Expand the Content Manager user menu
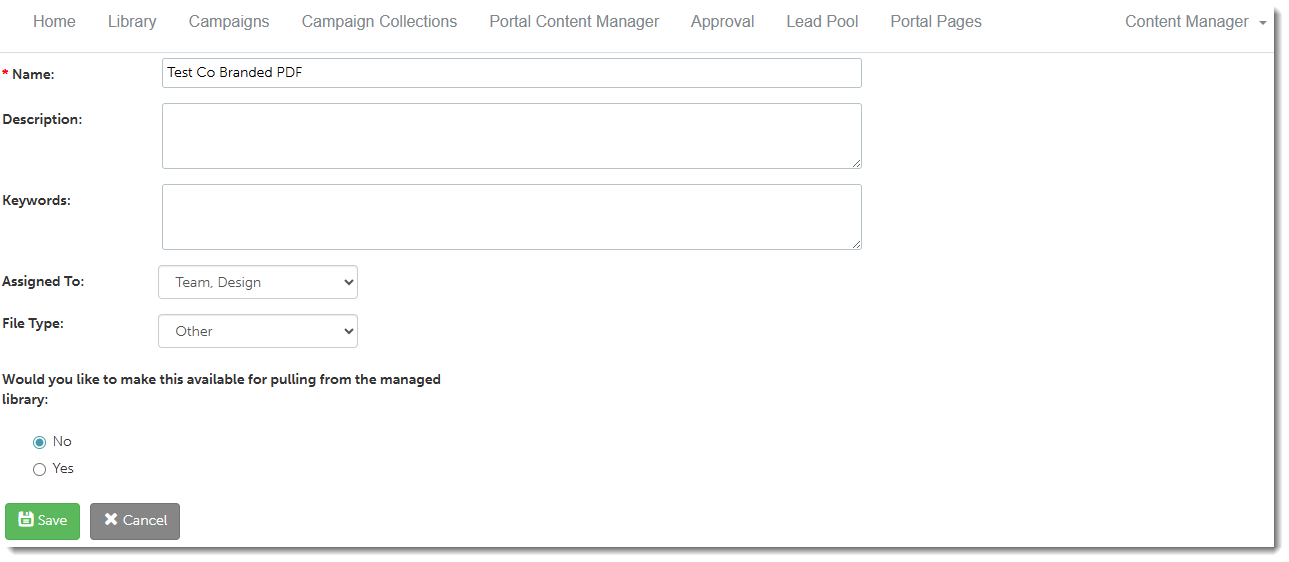This screenshot has width=1289, height=562. [x=1195, y=22]
